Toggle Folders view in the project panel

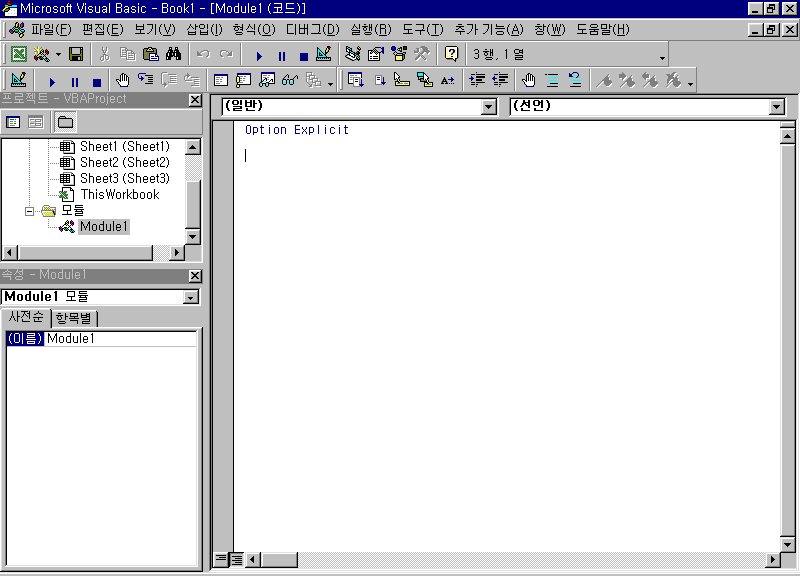tap(65, 122)
